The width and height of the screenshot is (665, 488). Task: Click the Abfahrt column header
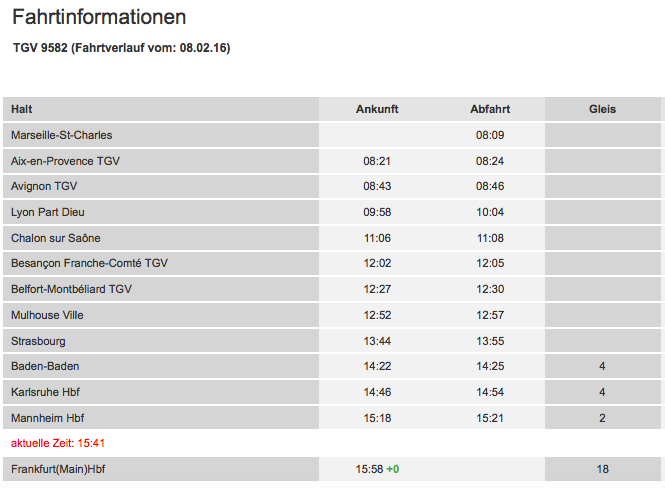pyautogui.click(x=490, y=109)
